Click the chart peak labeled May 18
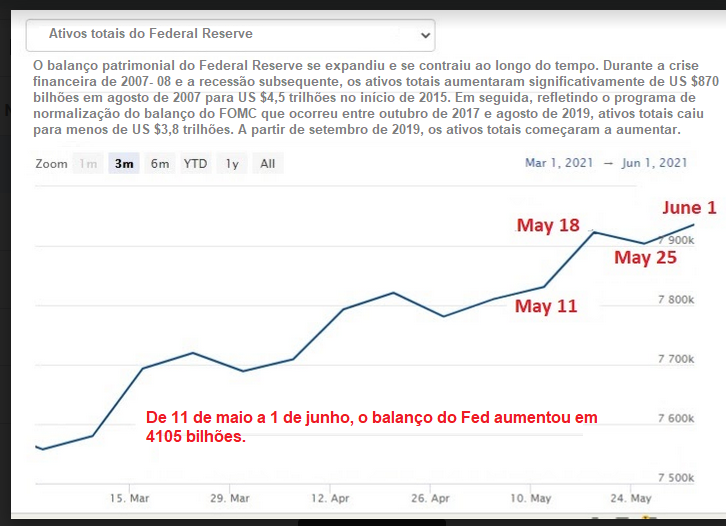The image size is (726, 526). (594, 232)
